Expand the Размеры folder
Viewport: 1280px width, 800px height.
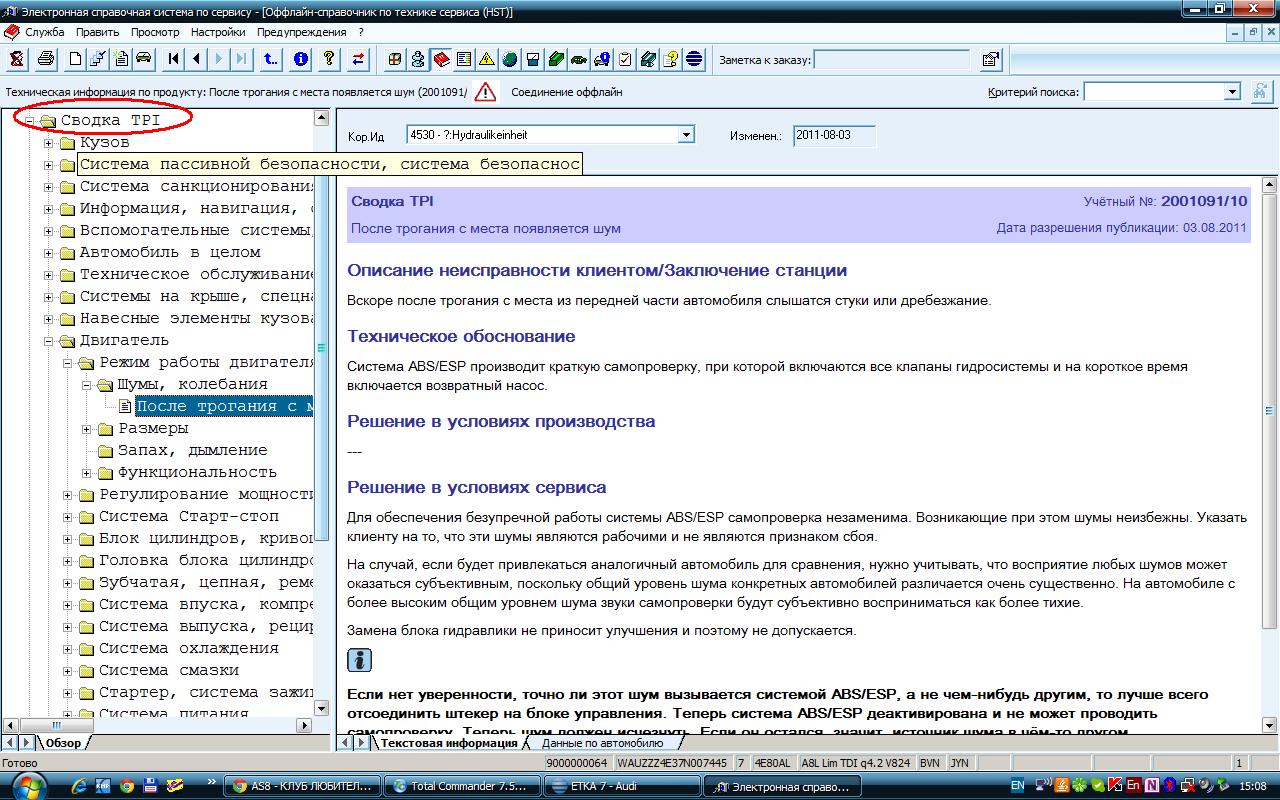coord(86,429)
